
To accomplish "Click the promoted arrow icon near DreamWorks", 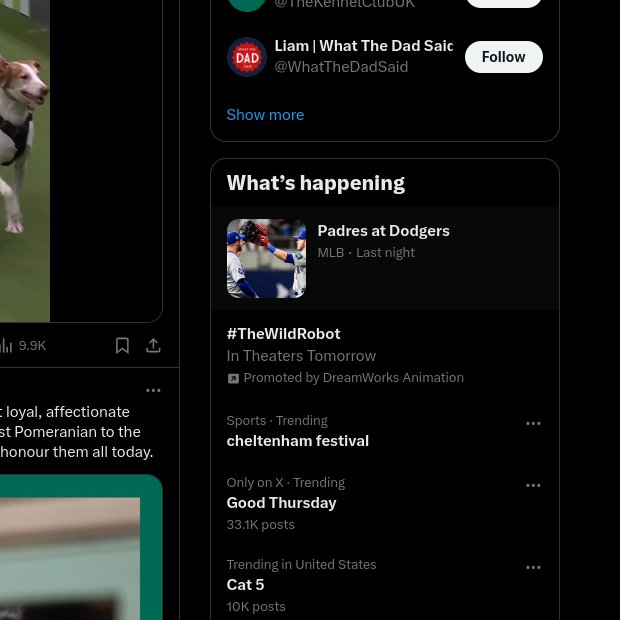I will (x=233, y=378).
